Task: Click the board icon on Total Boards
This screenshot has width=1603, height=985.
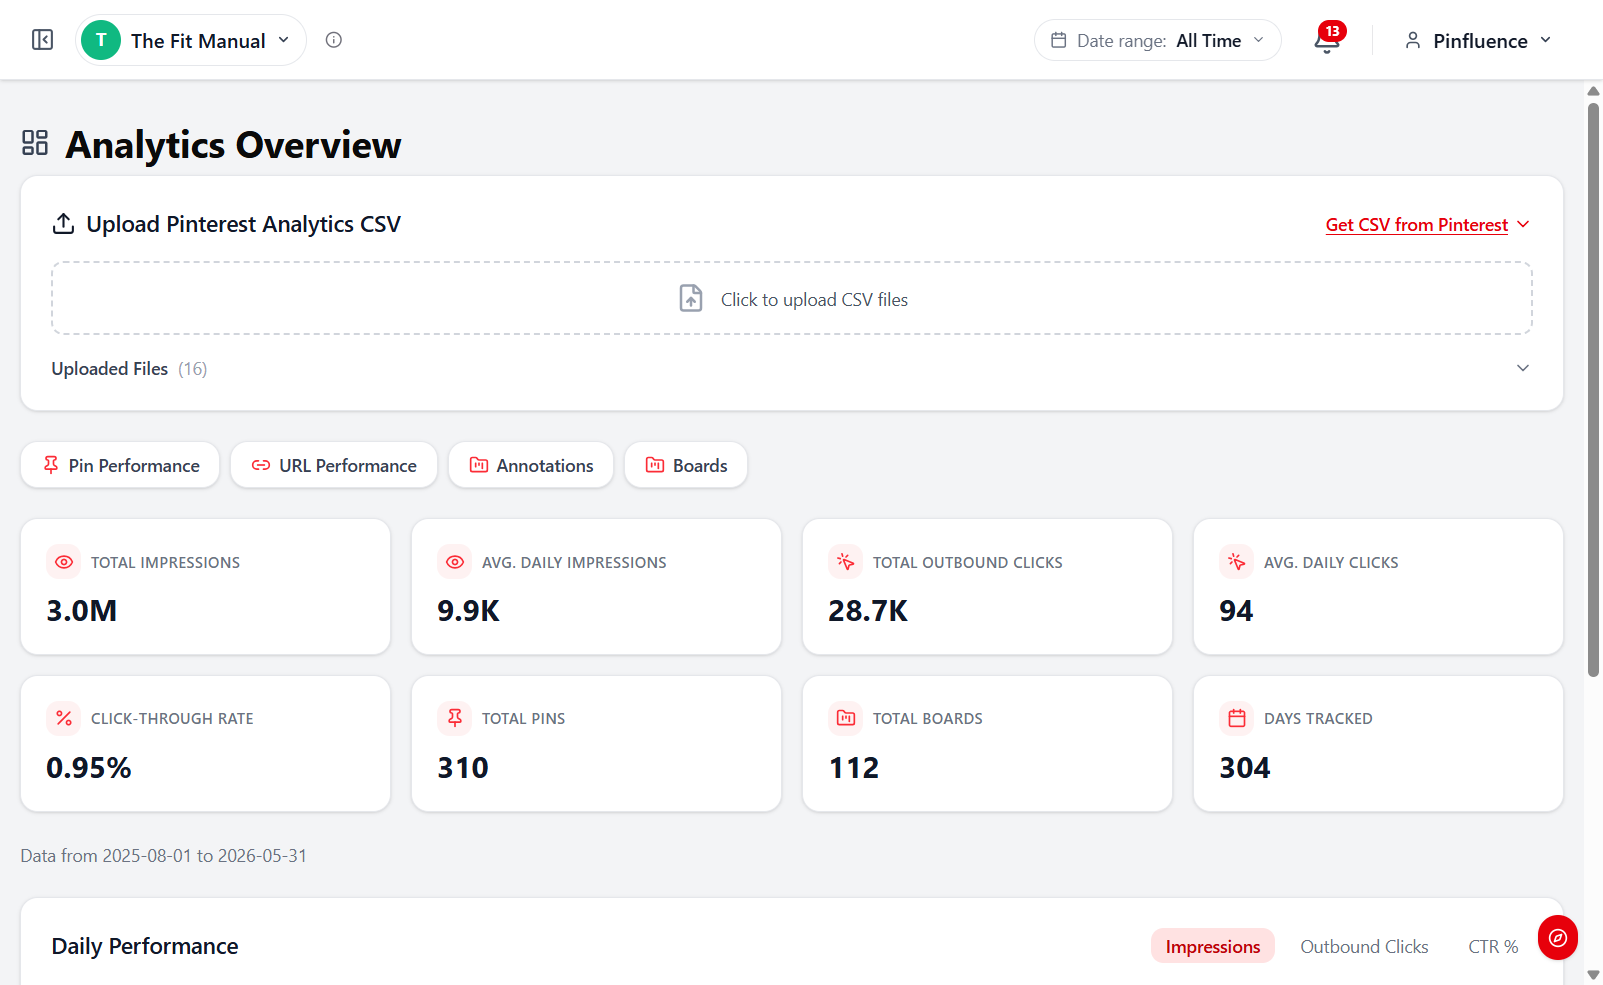Action: [846, 718]
